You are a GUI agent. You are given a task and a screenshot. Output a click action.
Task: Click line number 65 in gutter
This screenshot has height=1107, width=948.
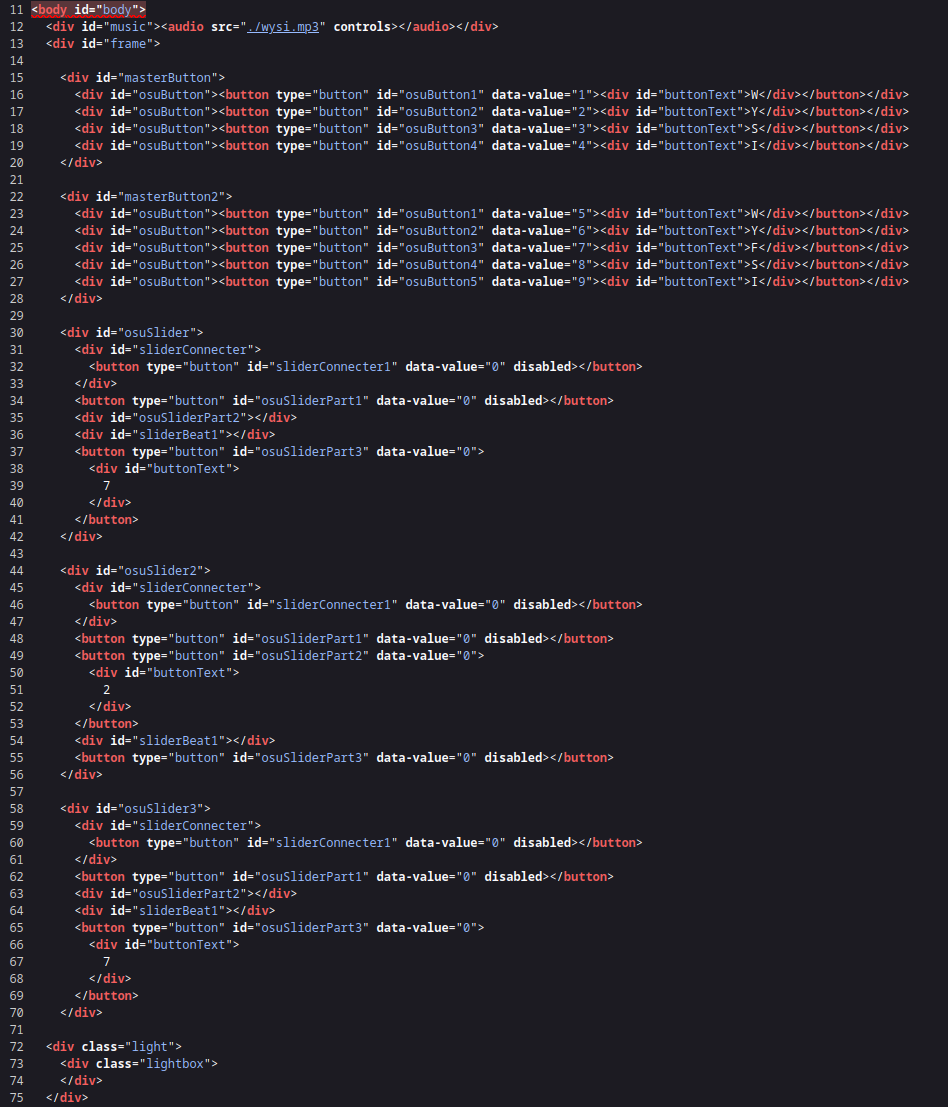point(16,928)
